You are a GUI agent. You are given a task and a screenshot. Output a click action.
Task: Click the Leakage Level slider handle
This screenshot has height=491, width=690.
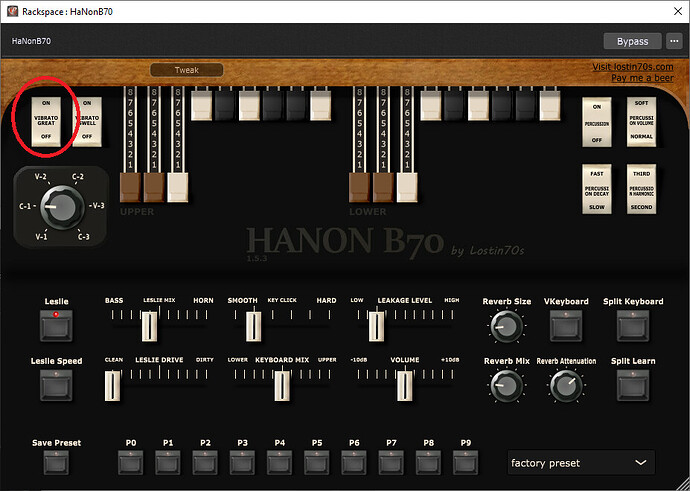point(376,326)
